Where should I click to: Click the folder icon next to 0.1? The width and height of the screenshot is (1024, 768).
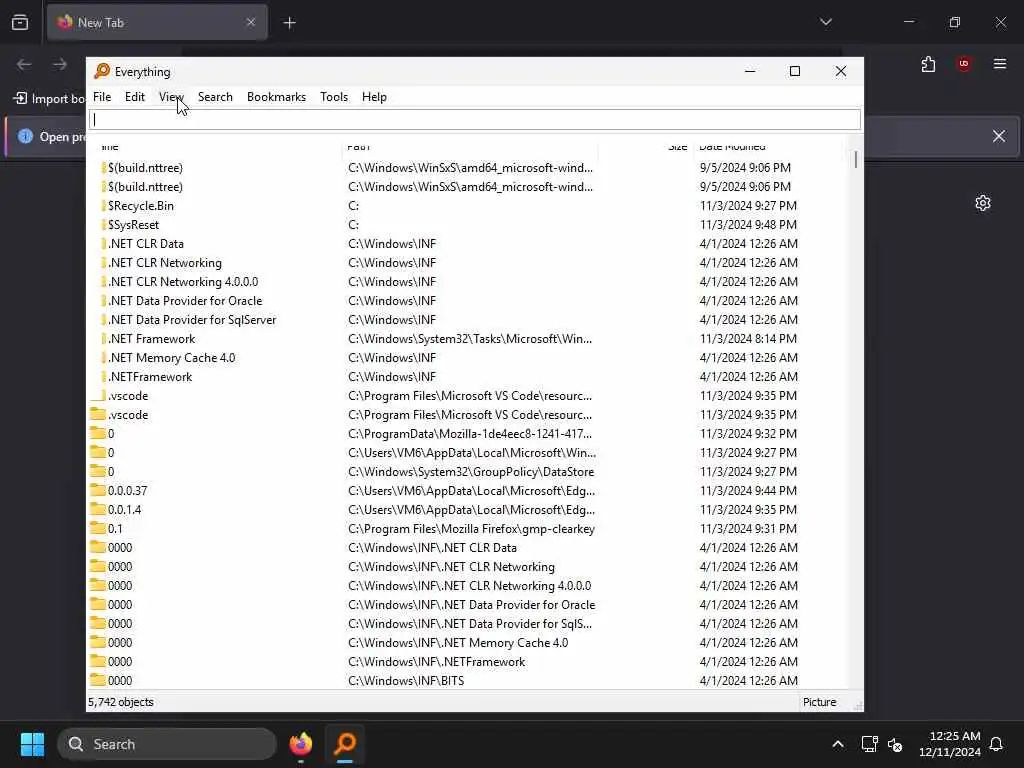[x=98, y=528]
